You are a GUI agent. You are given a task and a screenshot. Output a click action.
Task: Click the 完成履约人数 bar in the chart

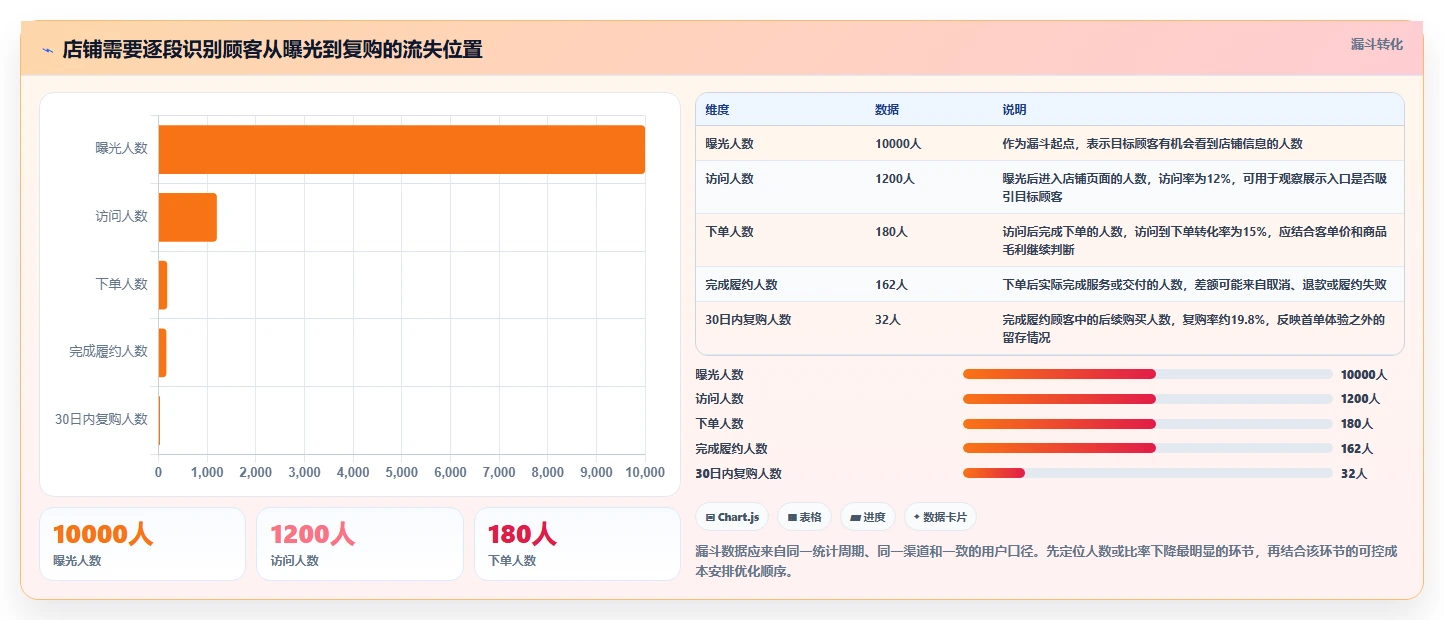tap(162, 352)
